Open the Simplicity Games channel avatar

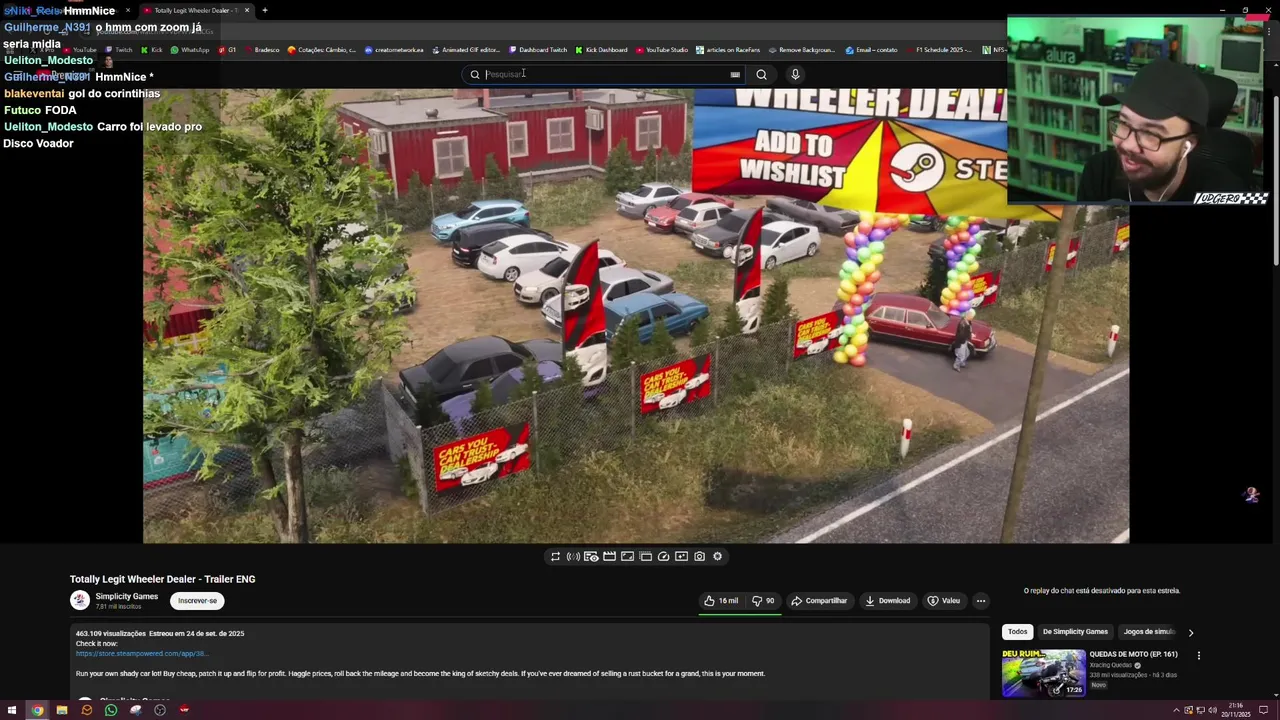(x=80, y=600)
